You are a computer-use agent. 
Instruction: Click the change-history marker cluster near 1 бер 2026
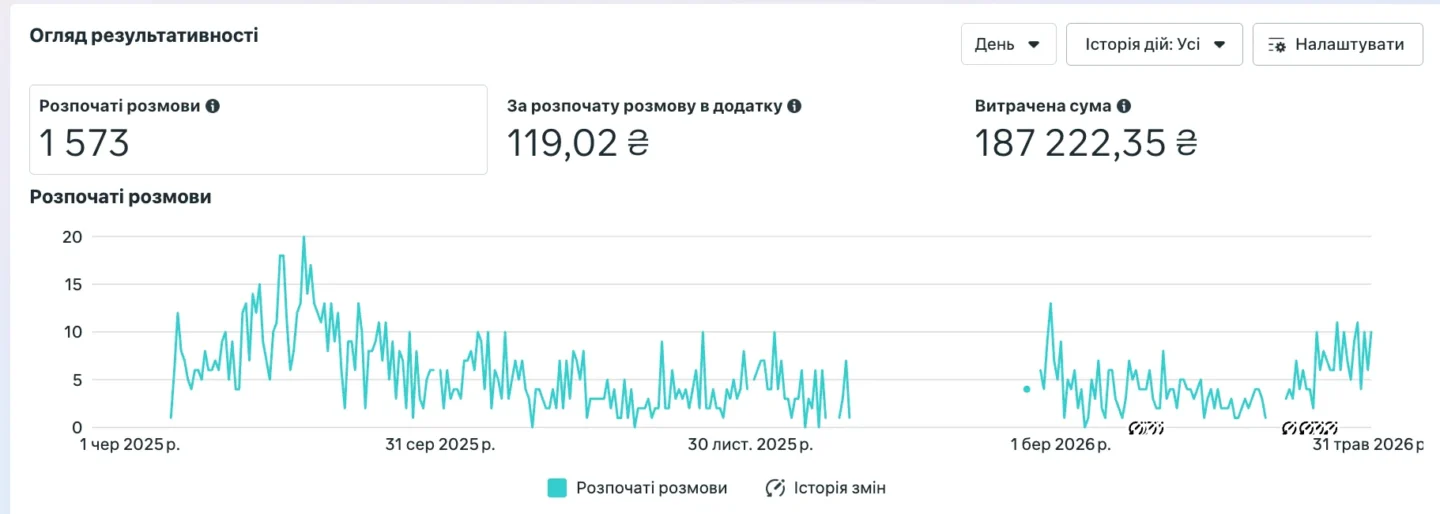[x=1146, y=428]
